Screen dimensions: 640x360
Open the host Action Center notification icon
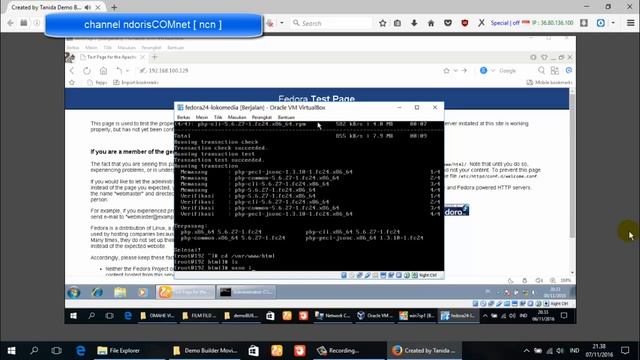coord(625,351)
